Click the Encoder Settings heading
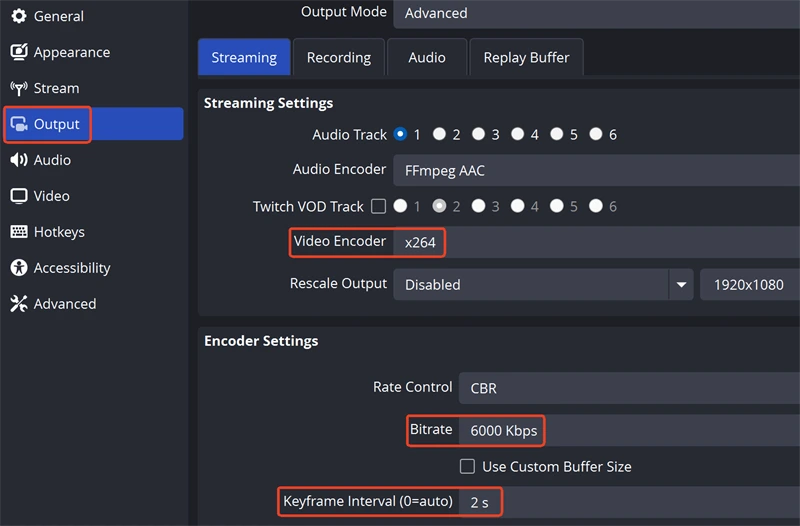The height and width of the screenshot is (526, 800). (261, 341)
